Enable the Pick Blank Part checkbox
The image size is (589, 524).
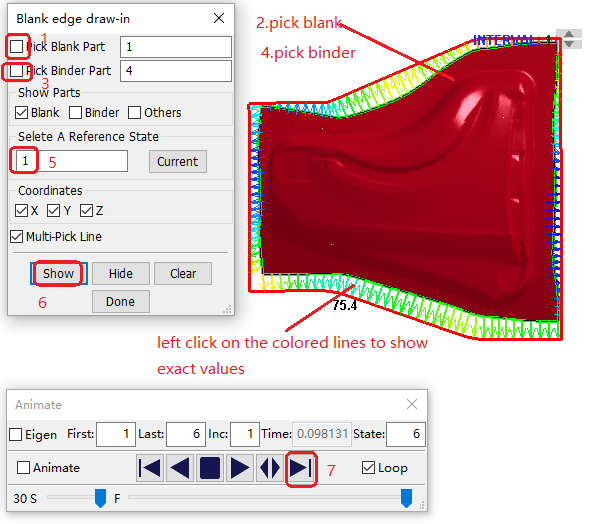(x=16, y=47)
